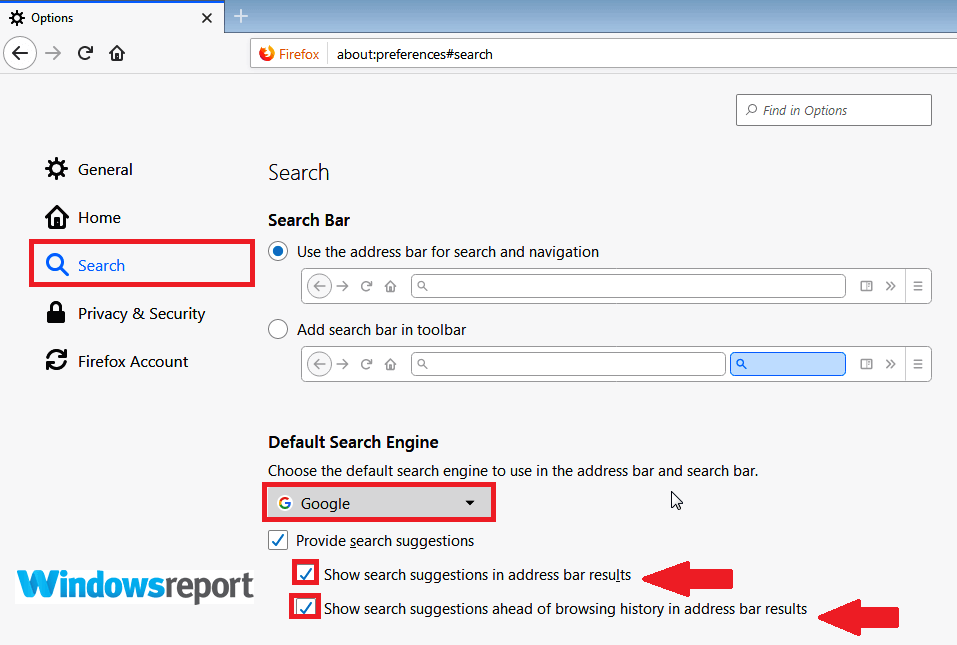Select the Search preferences category
The height and width of the screenshot is (645, 957).
coord(142,264)
